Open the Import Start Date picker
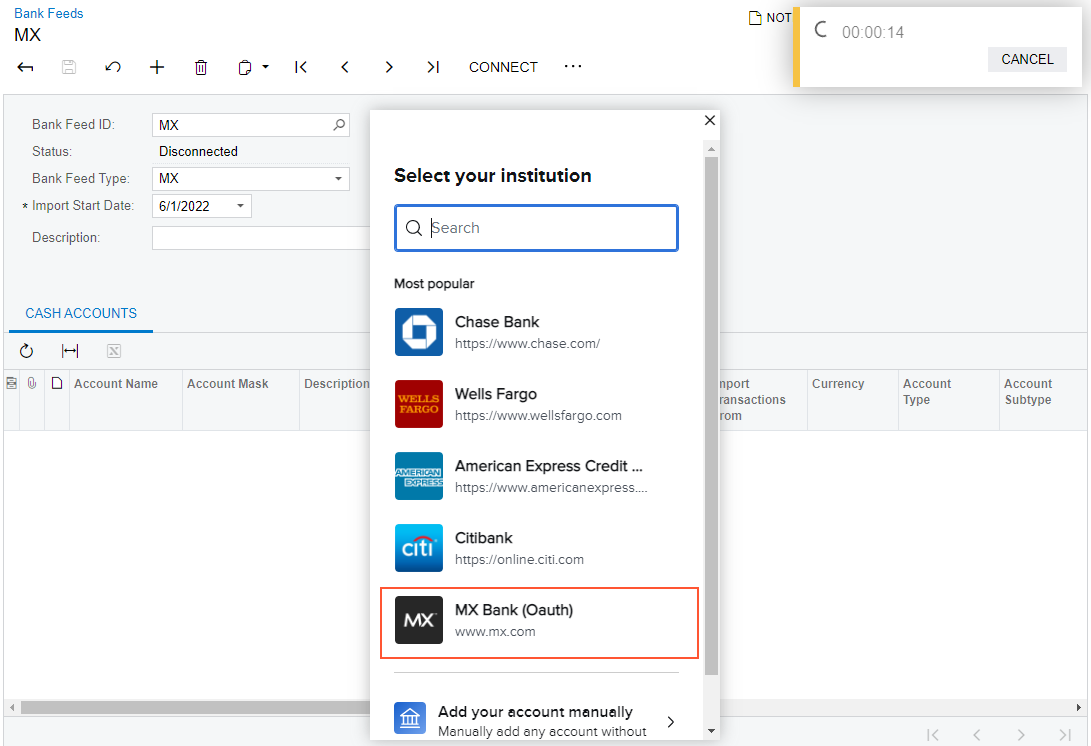The image size is (1091, 746). click(240, 206)
